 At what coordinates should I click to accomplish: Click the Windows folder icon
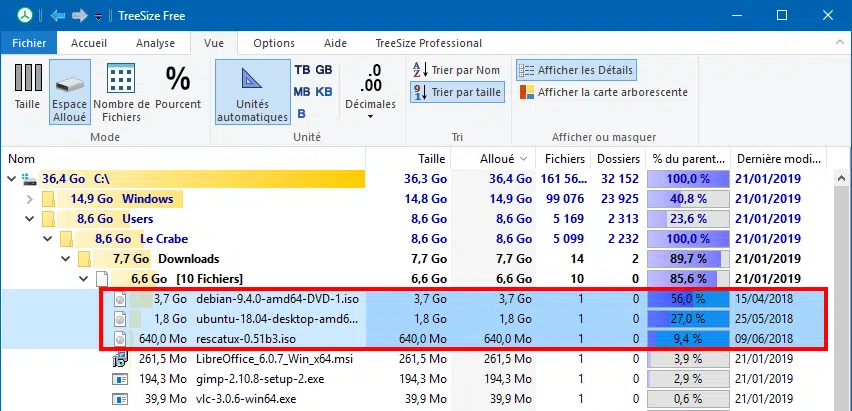click(48, 199)
